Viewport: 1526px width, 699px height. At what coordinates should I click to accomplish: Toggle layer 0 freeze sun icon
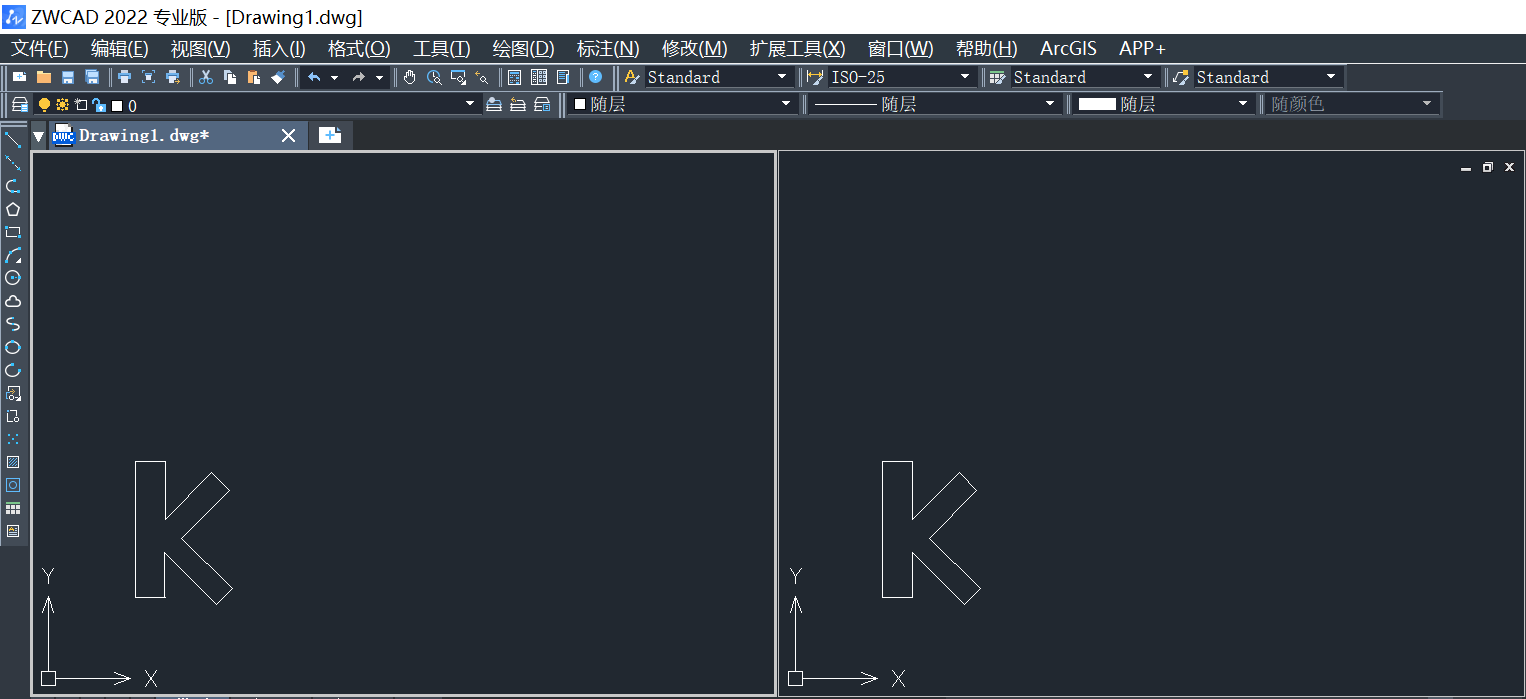point(62,104)
